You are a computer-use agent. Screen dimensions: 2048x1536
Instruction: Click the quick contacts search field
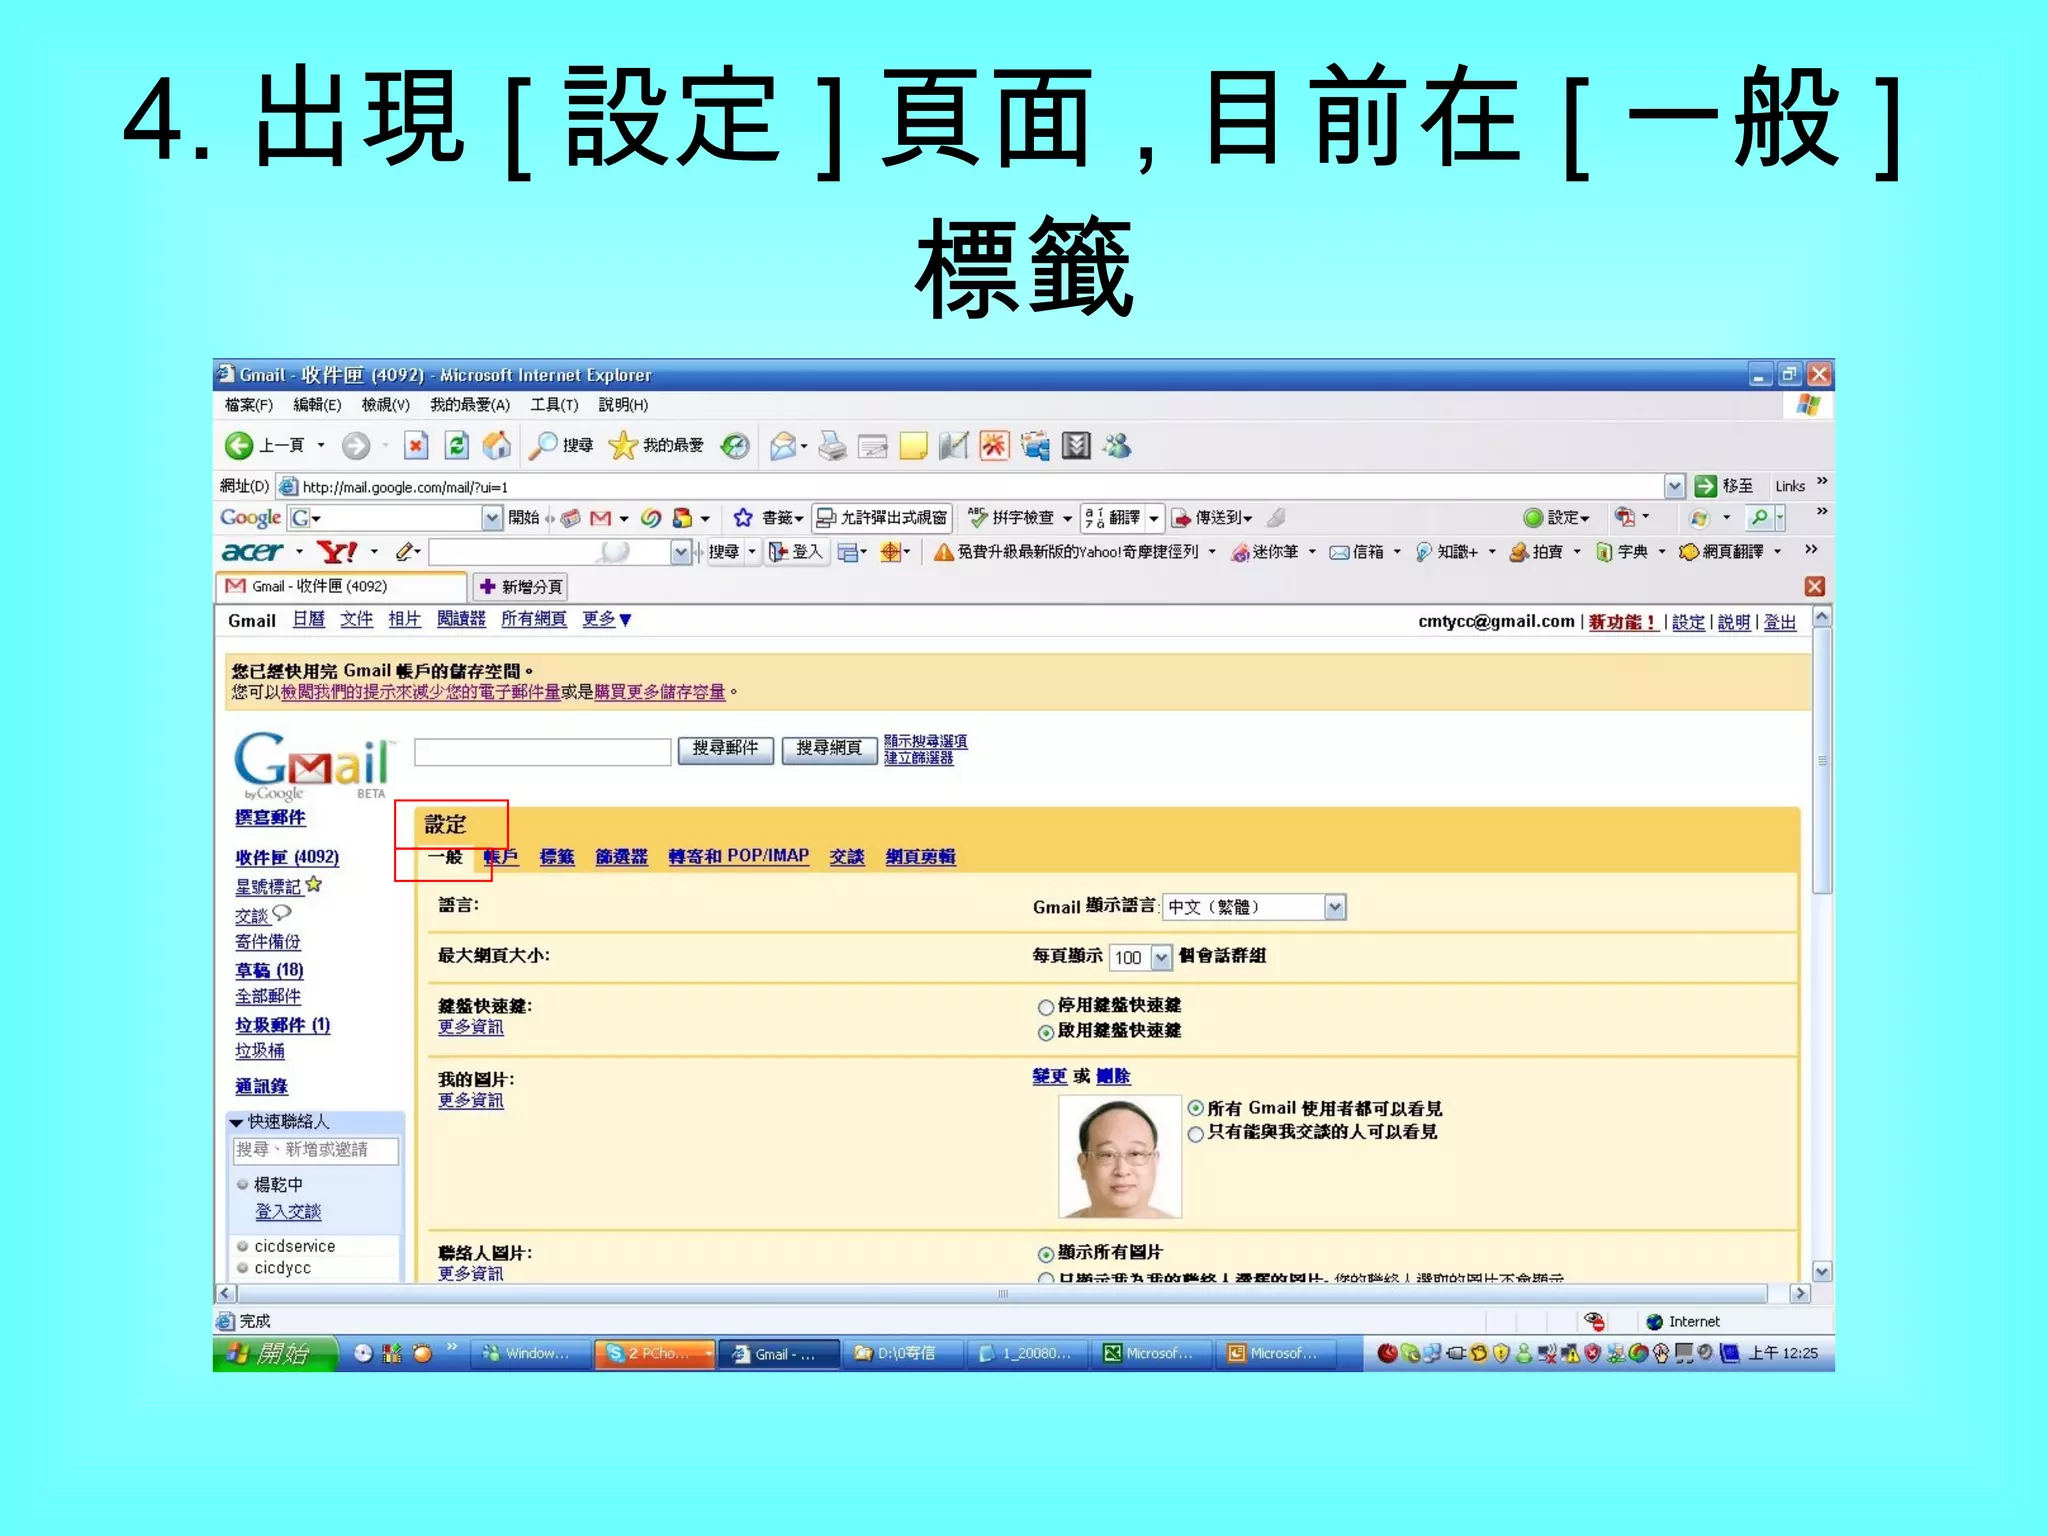tap(316, 1151)
